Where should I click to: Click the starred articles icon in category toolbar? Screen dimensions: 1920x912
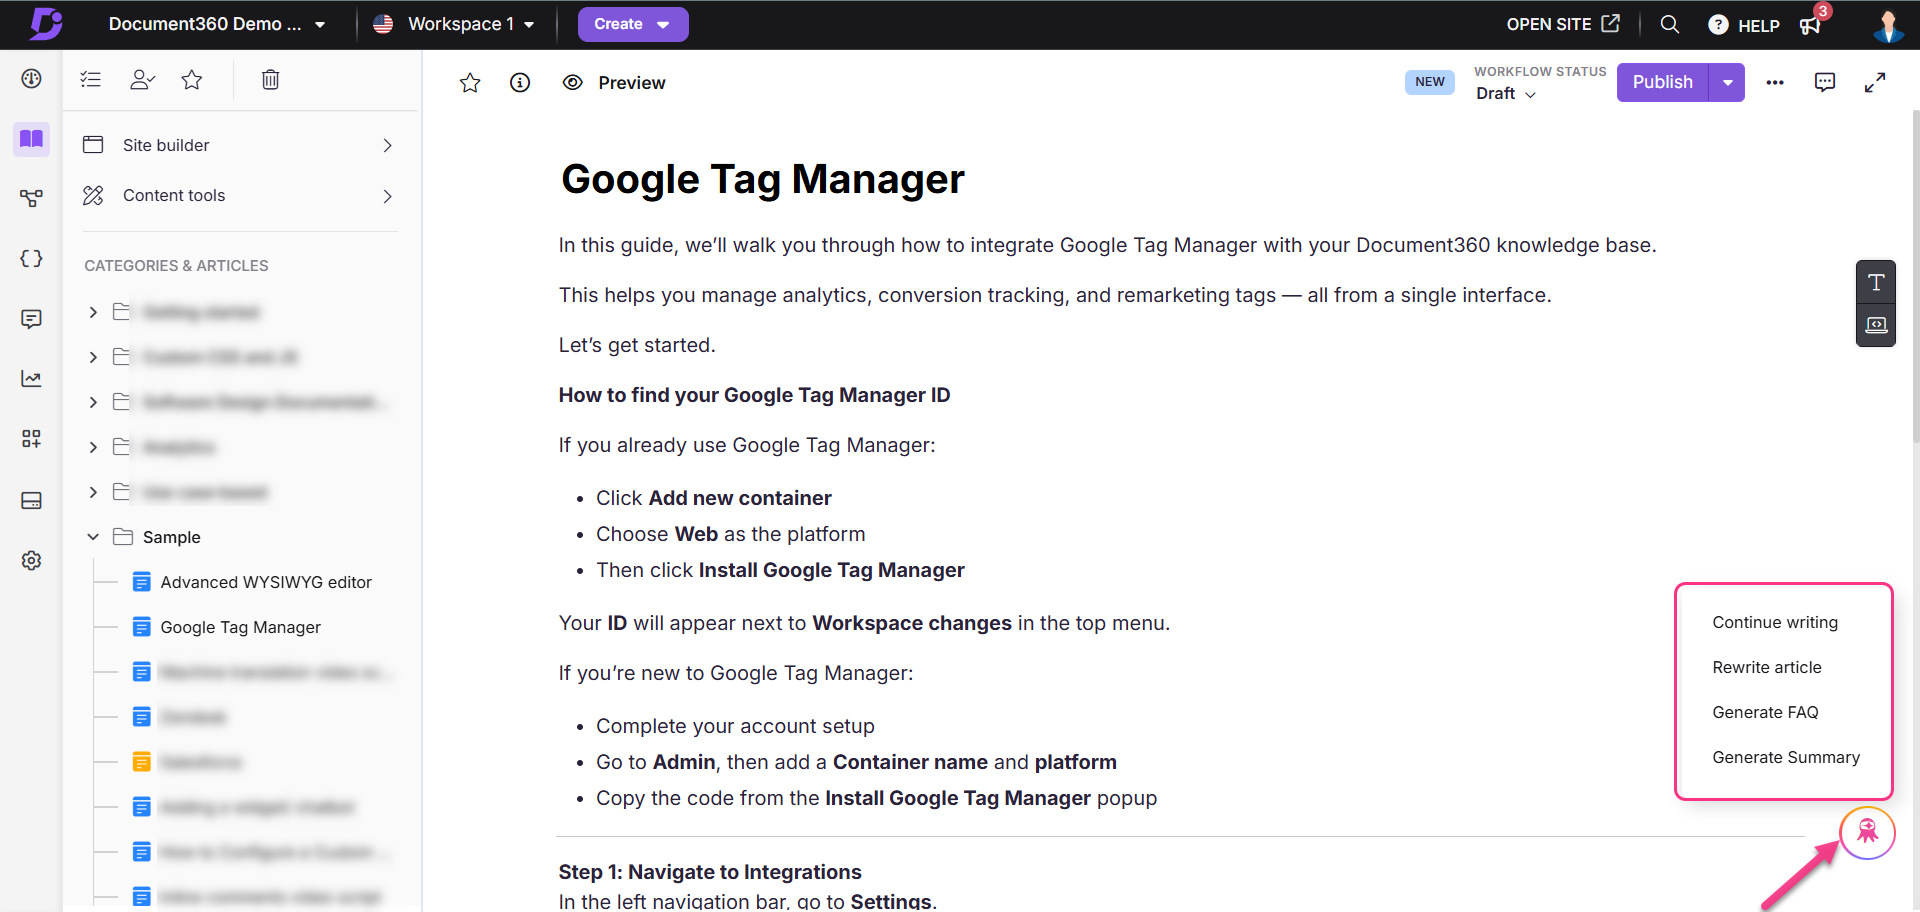pyautogui.click(x=192, y=80)
